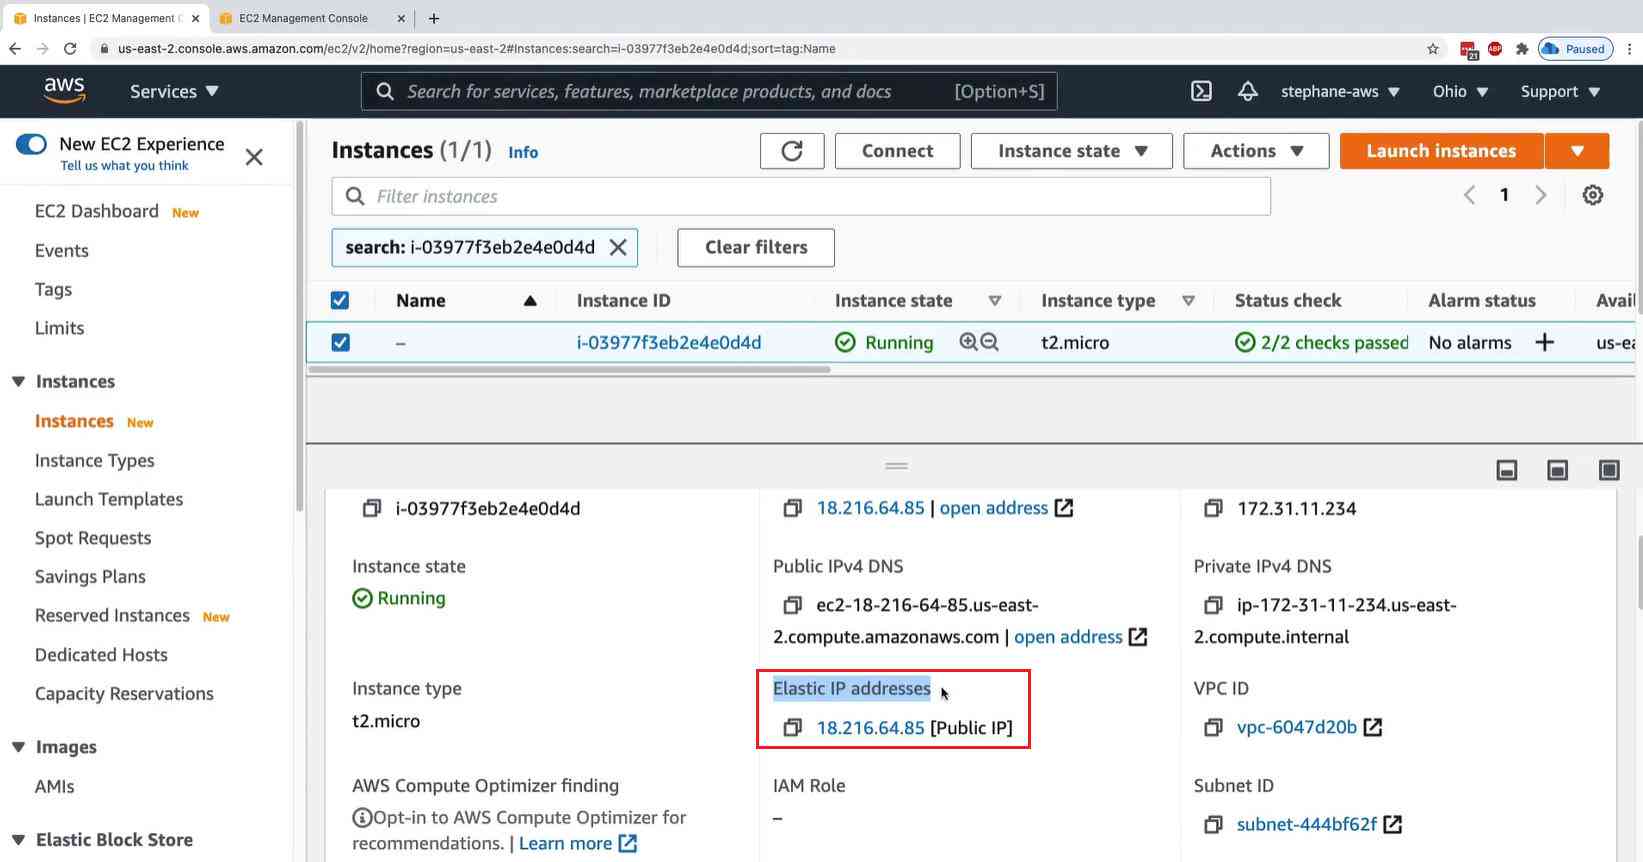Toggle New EC2 Experience switch
Image resolution: width=1643 pixels, height=862 pixels.
click(31, 144)
